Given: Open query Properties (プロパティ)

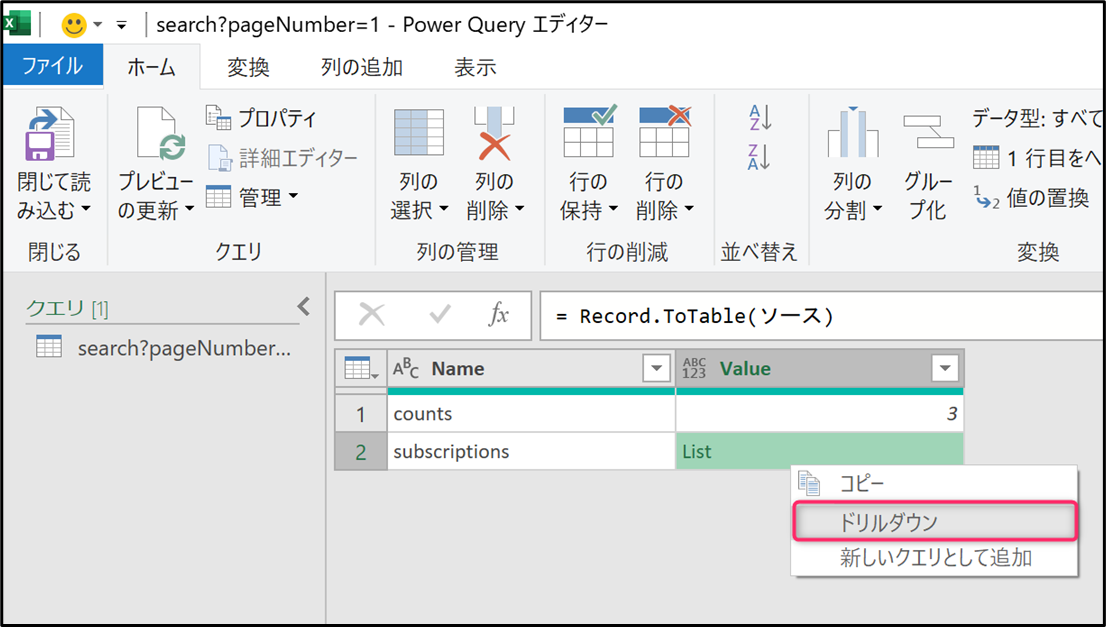Looking at the screenshot, I should [262, 118].
